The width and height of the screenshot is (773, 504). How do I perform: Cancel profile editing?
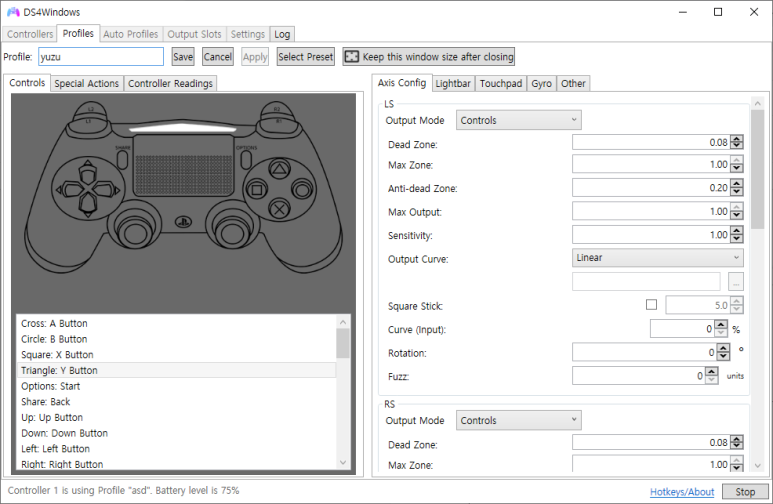tap(218, 57)
